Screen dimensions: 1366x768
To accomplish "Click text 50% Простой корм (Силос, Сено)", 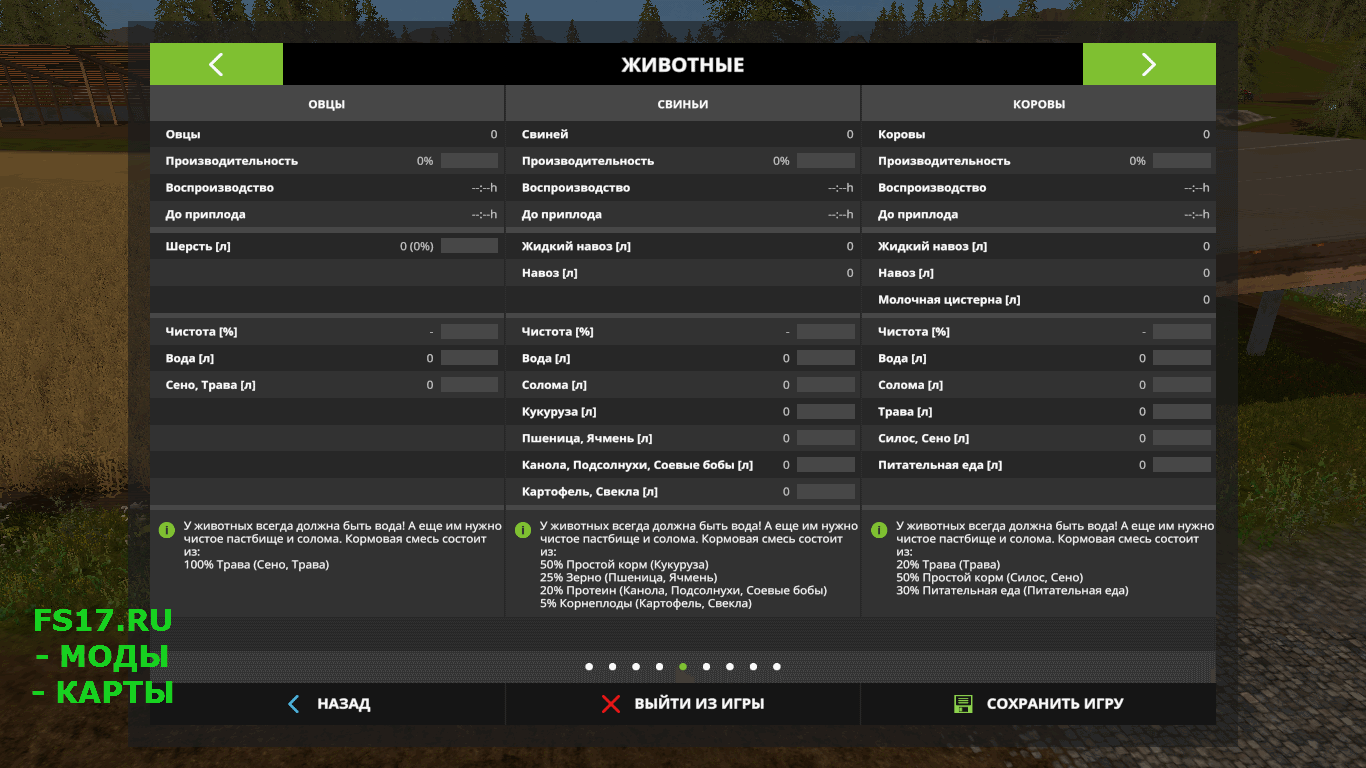I will point(989,578).
